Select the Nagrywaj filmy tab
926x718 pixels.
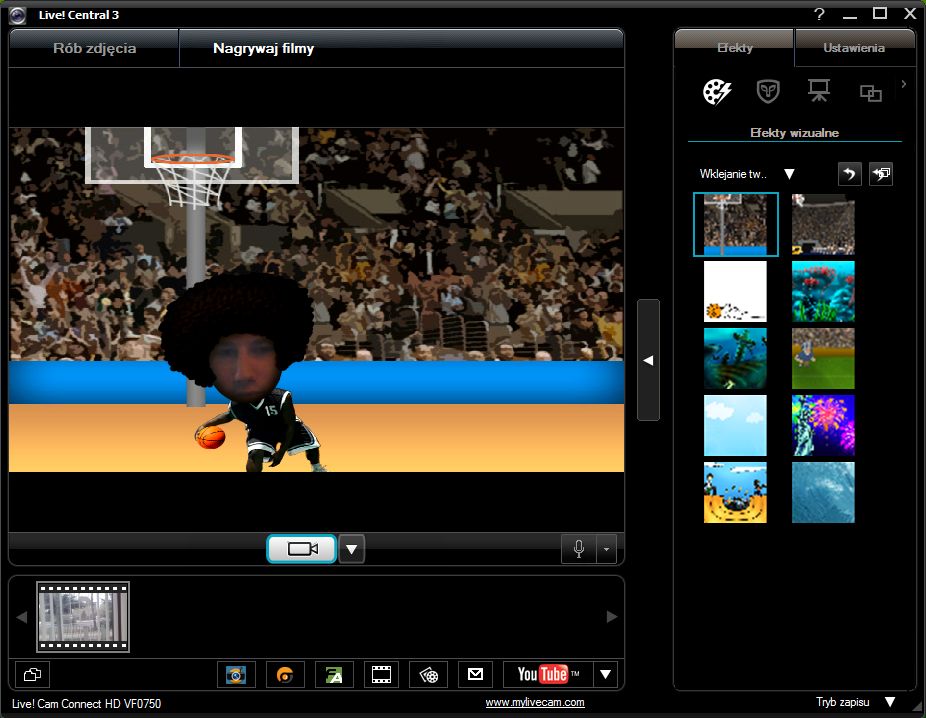[x=263, y=48]
